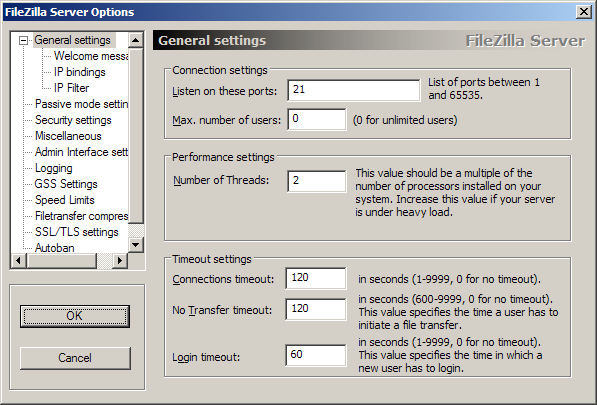Select Passive mode settings
597x405 pixels.
pyautogui.click(x=81, y=104)
